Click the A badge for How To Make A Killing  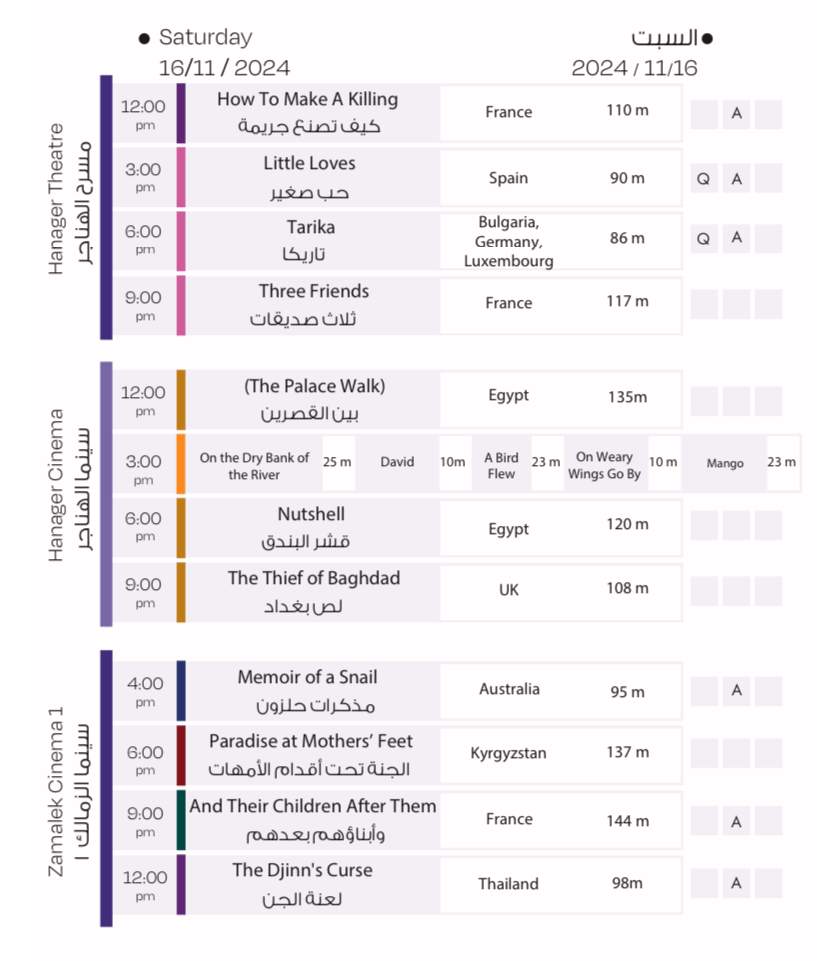point(737,114)
